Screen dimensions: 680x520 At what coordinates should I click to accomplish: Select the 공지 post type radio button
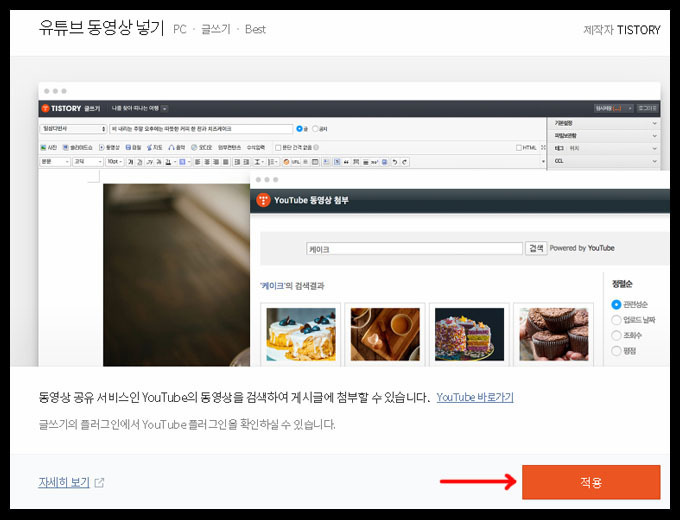(x=315, y=129)
